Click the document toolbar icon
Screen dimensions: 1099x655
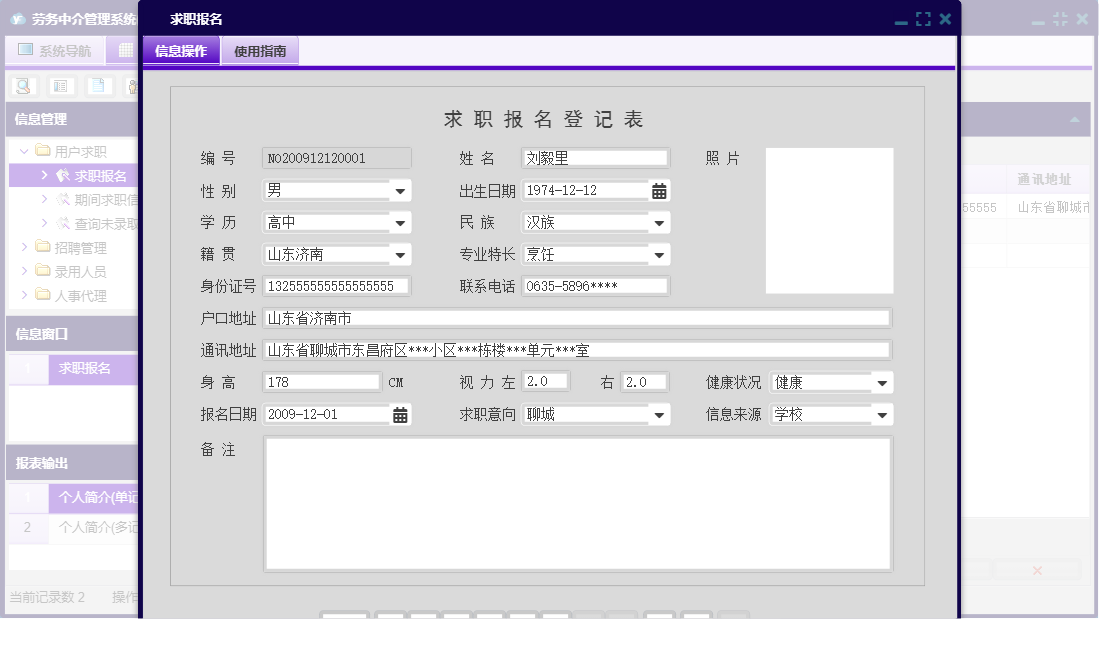(97, 86)
